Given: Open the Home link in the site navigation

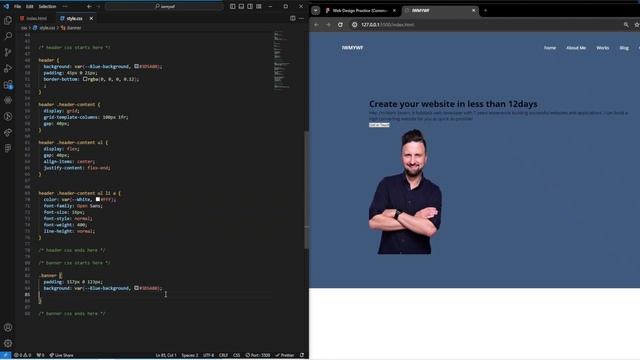Looking at the screenshot, I should 549,48.
